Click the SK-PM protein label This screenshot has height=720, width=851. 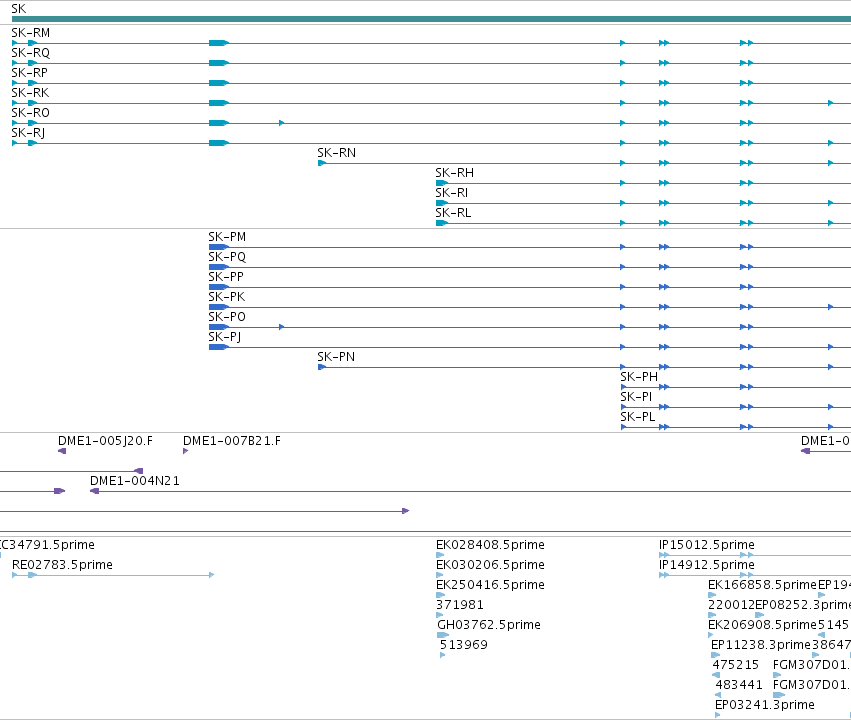pos(227,237)
